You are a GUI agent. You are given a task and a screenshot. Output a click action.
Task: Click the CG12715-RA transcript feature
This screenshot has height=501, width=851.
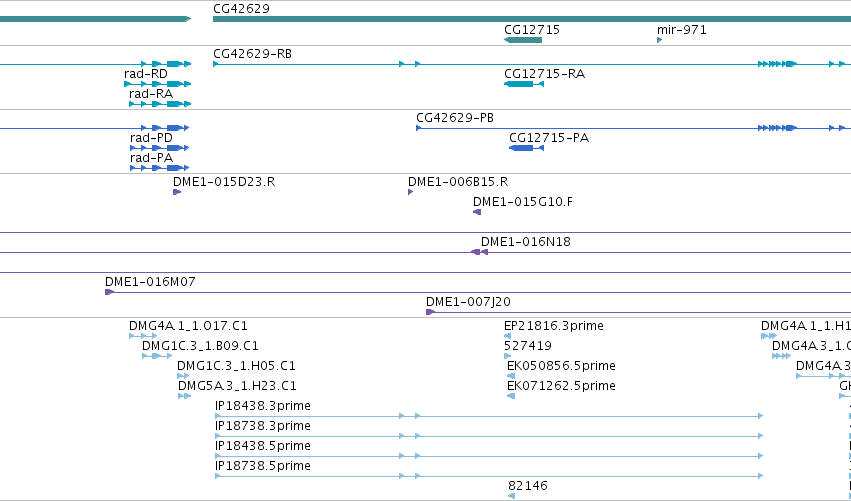524,84
